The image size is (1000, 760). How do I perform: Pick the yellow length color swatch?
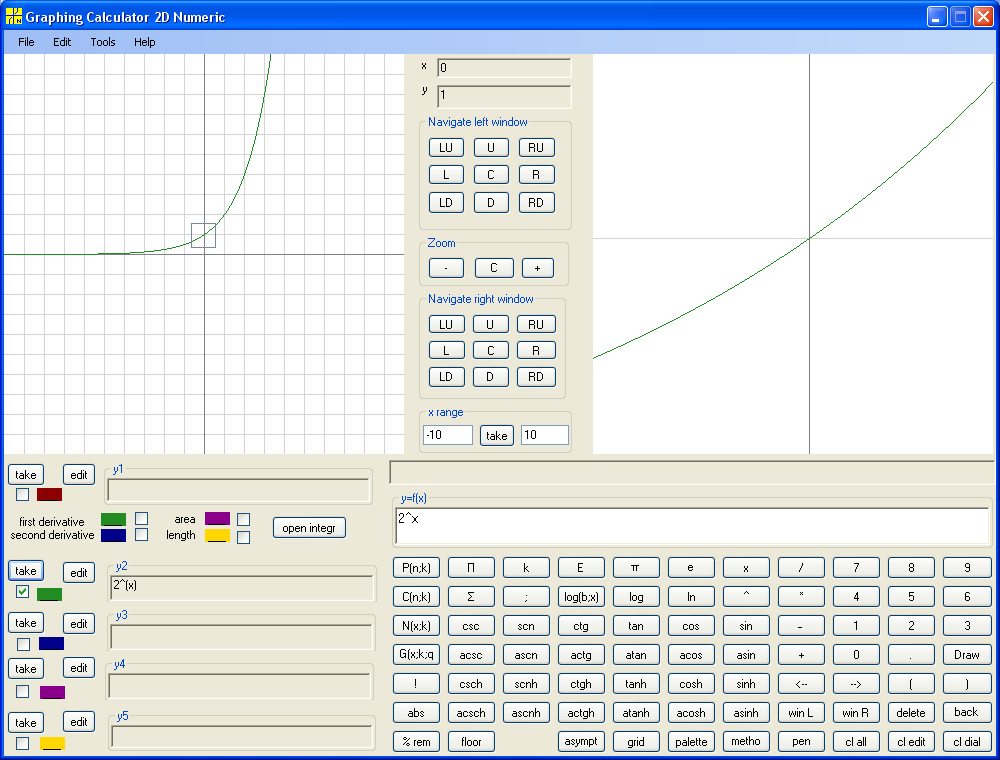tap(217, 536)
